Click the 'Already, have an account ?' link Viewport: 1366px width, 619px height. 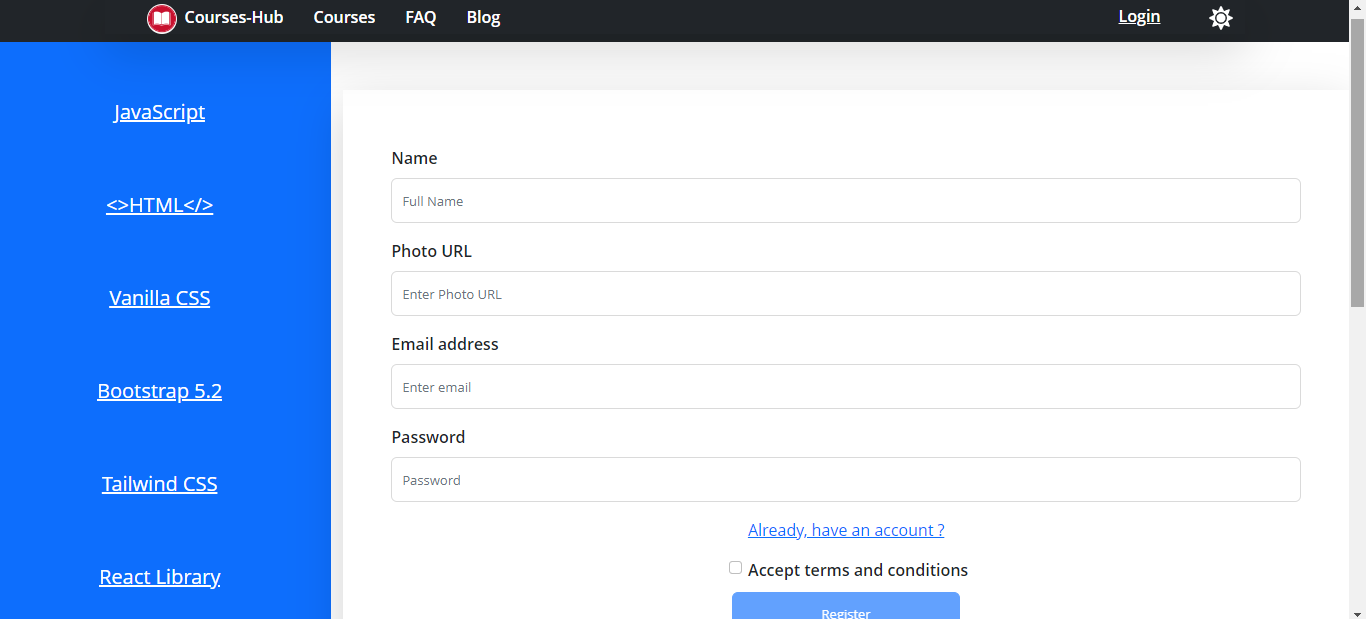tap(846, 530)
